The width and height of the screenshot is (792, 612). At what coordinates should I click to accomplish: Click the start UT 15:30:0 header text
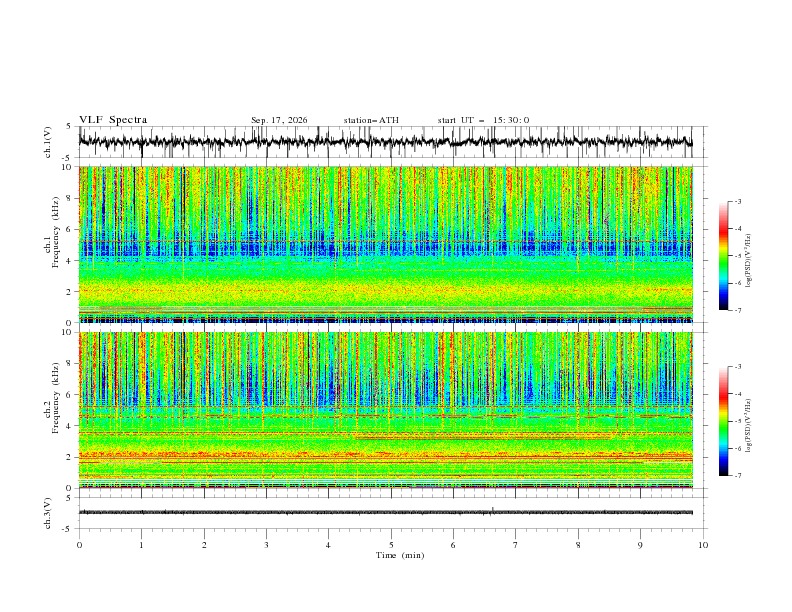(483, 120)
